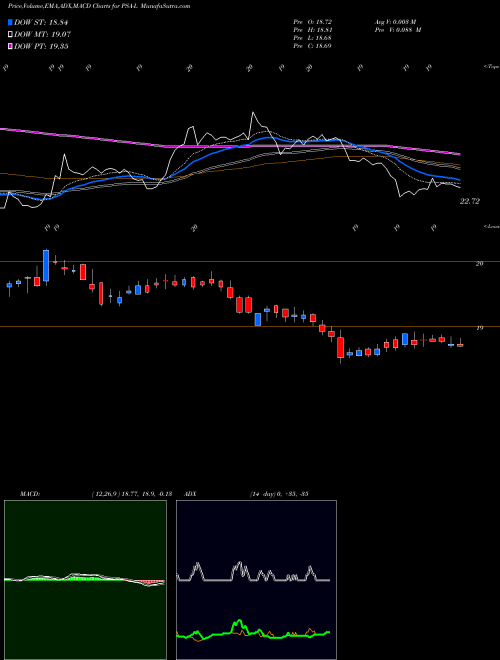
Task: Click the 19 price axis label
Action: tap(479, 328)
